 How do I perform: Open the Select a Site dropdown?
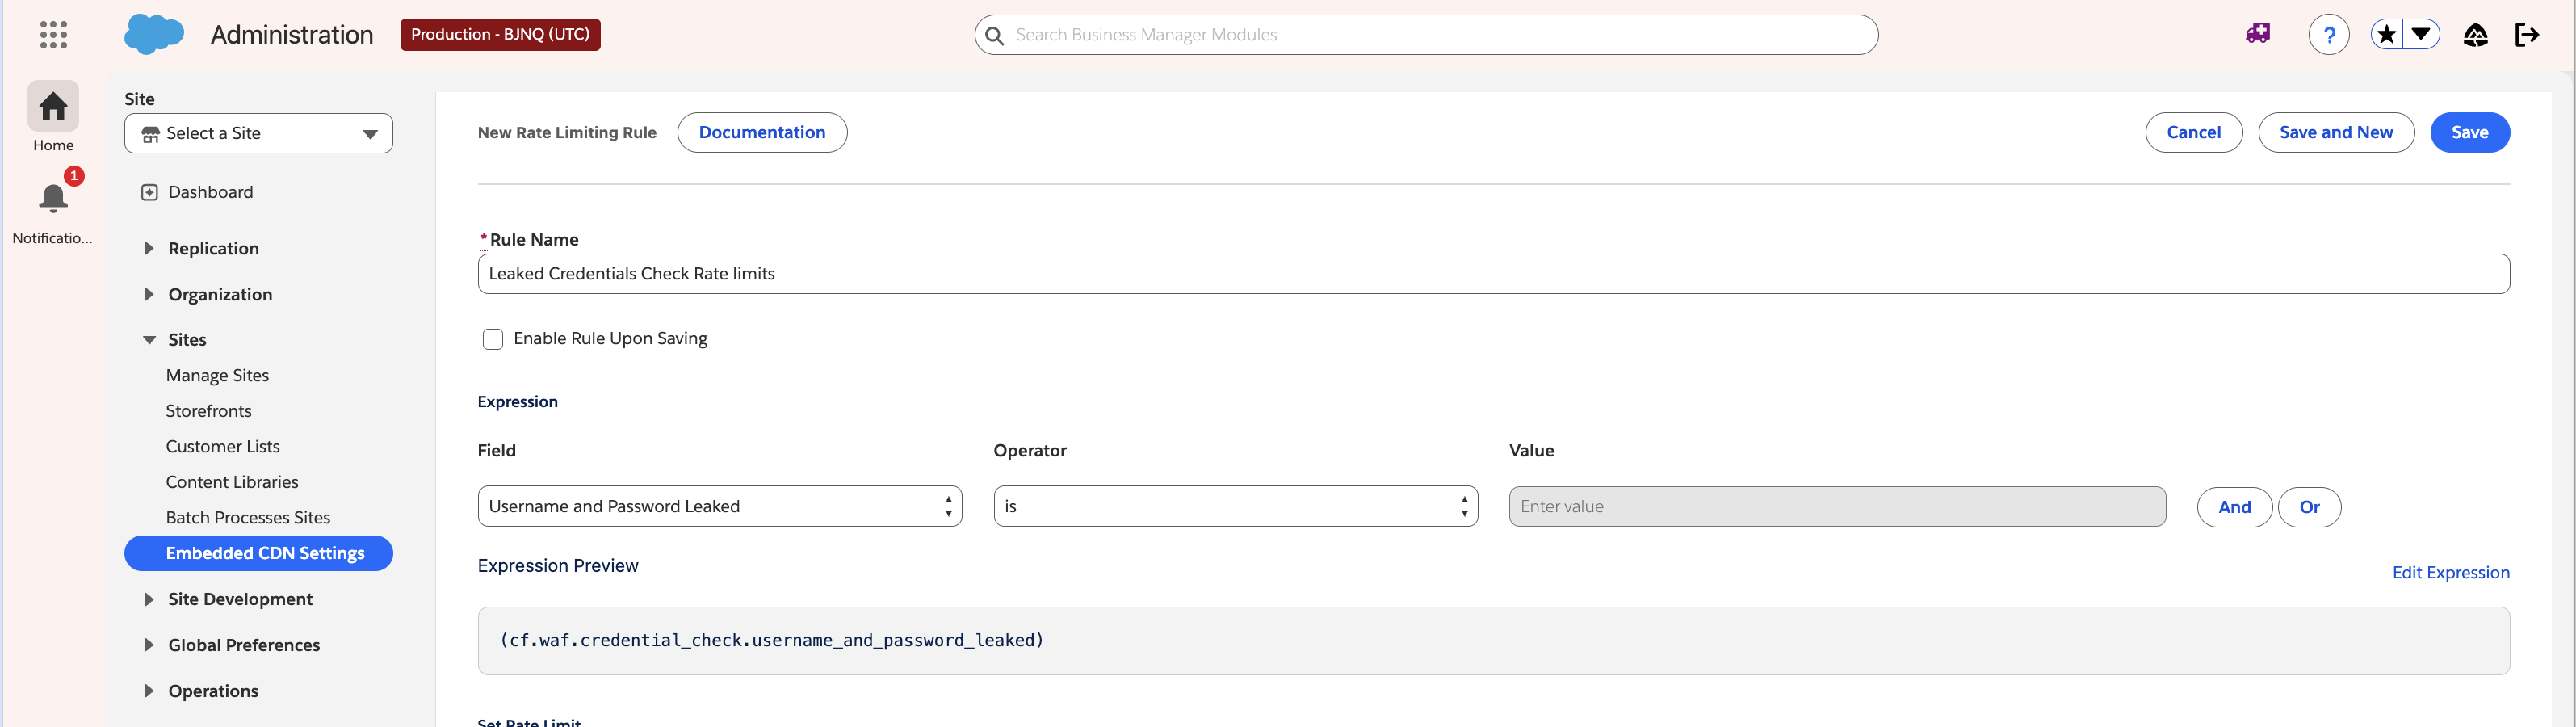pos(258,134)
